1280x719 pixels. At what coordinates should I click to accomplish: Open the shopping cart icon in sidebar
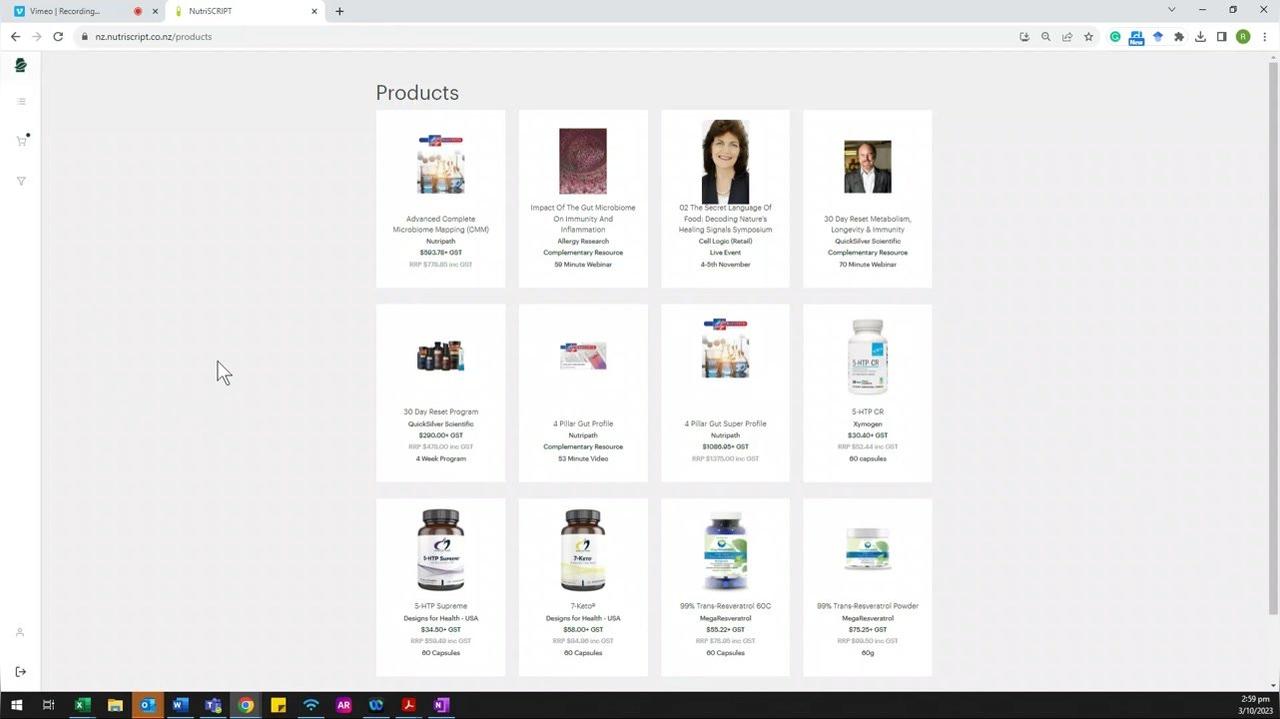(x=21, y=141)
